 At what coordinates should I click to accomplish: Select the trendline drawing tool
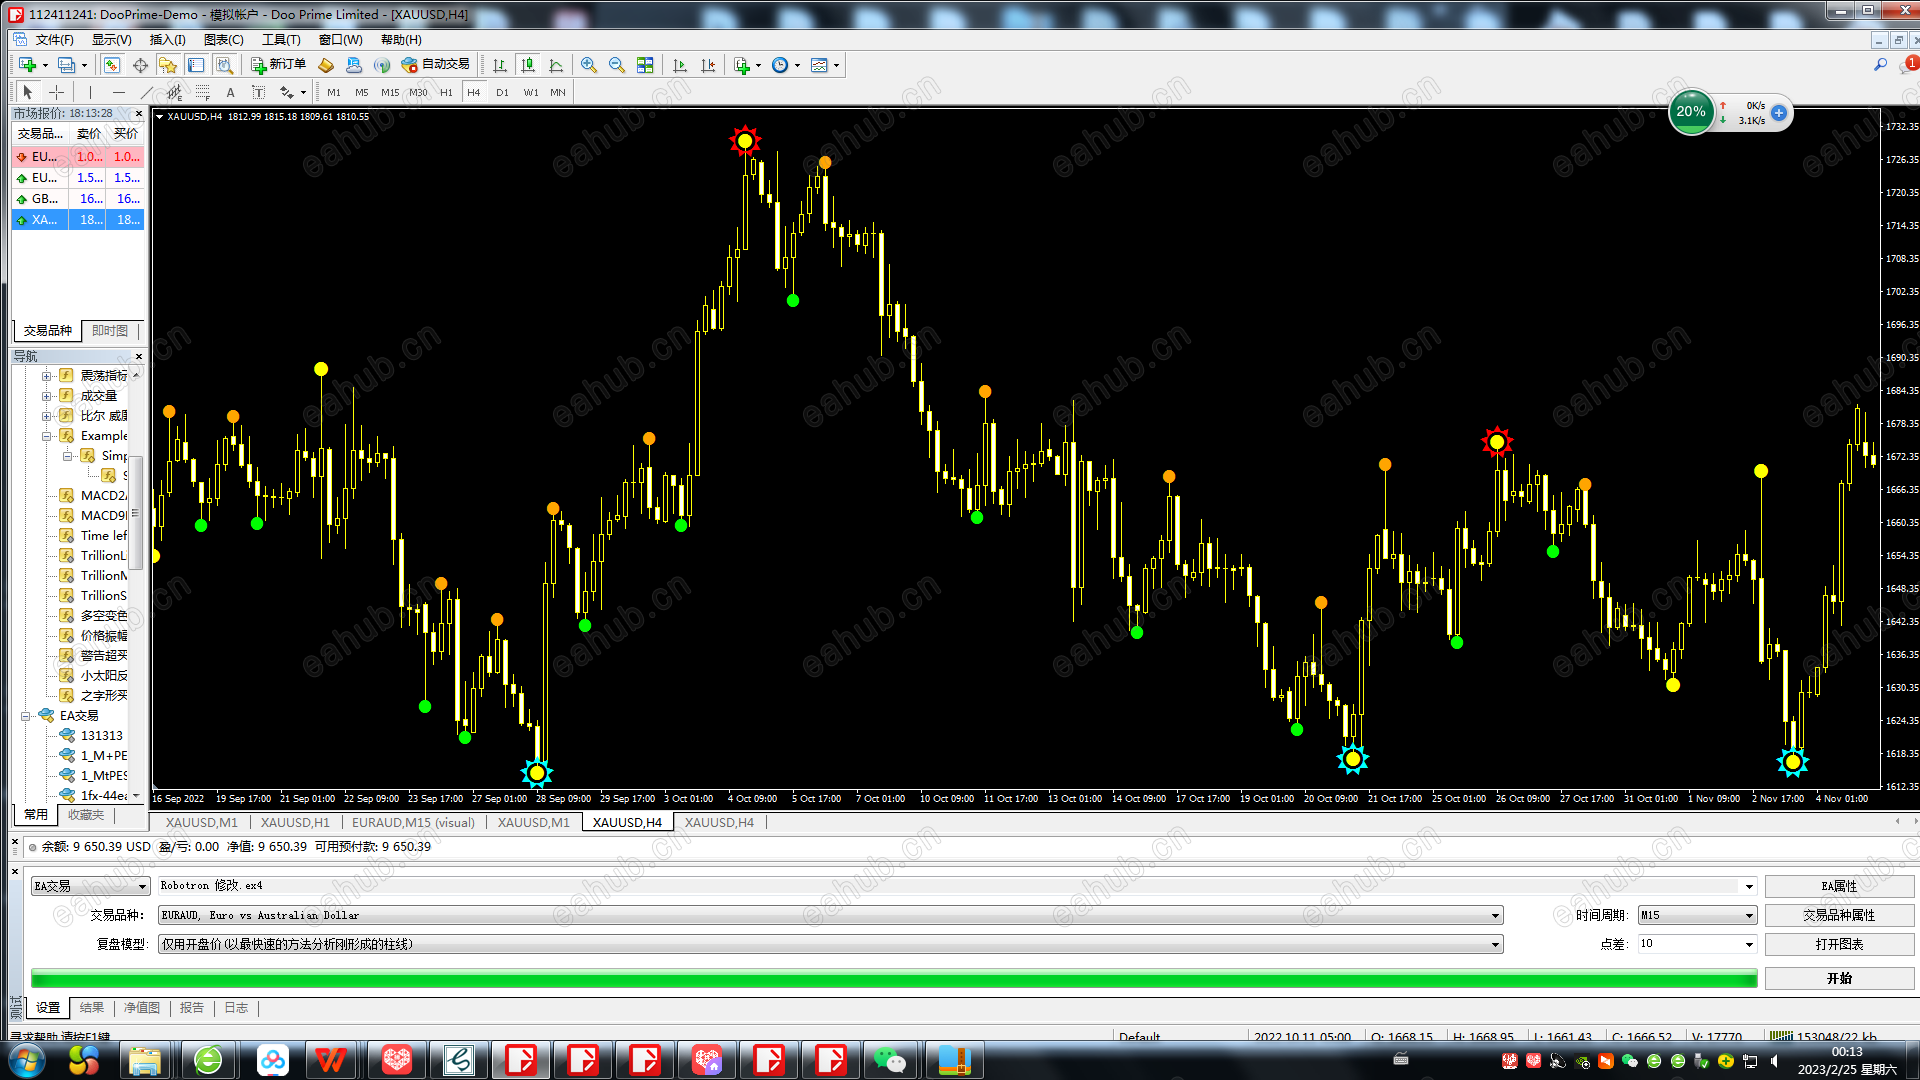(x=147, y=92)
